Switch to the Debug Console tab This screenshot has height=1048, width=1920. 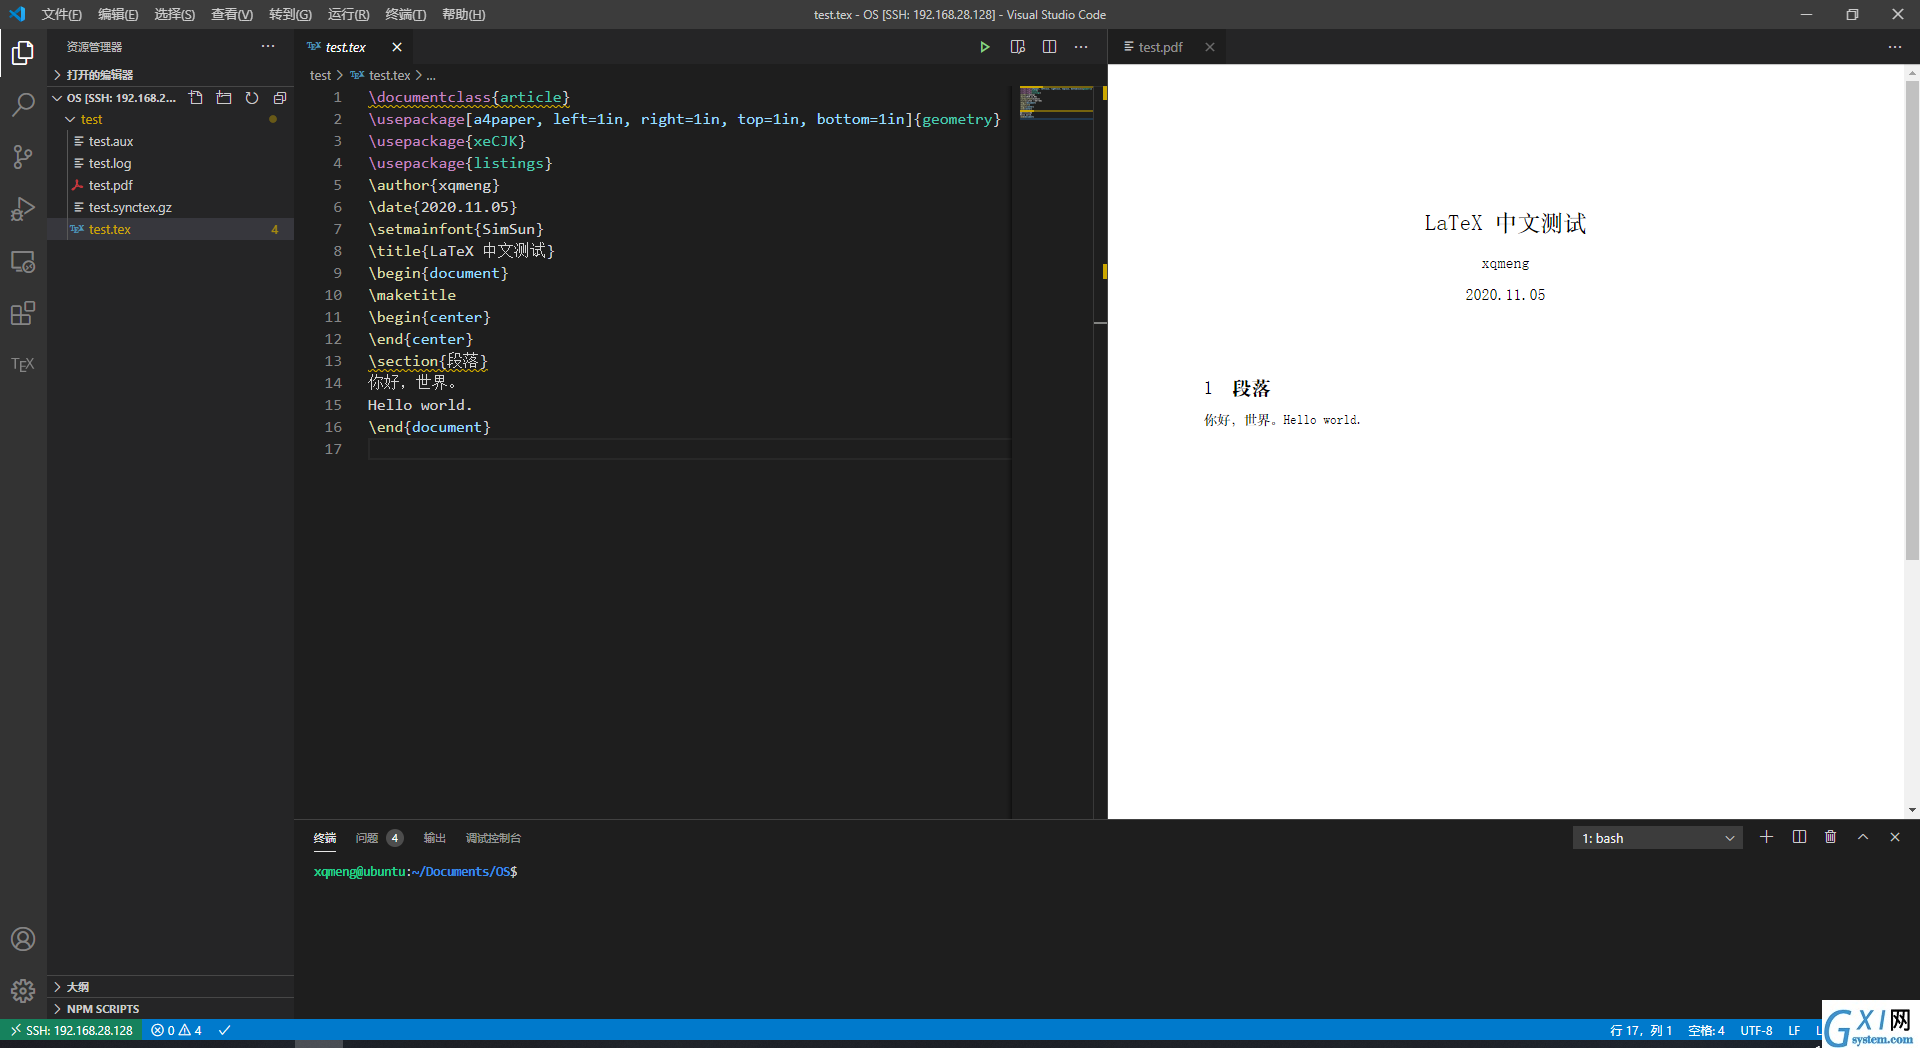493,838
